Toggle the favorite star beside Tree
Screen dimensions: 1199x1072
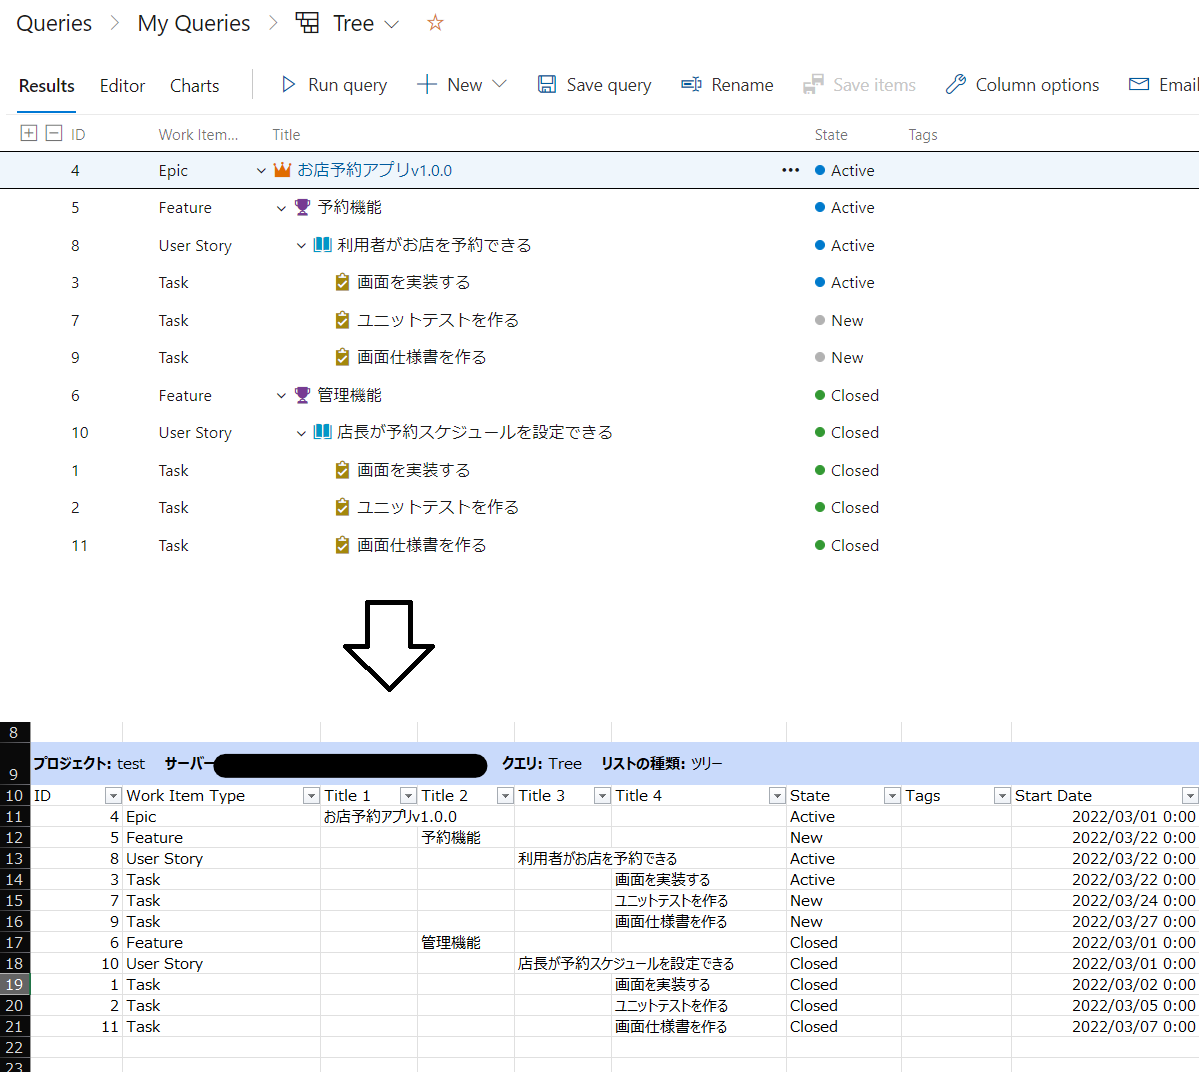point(434,22)
